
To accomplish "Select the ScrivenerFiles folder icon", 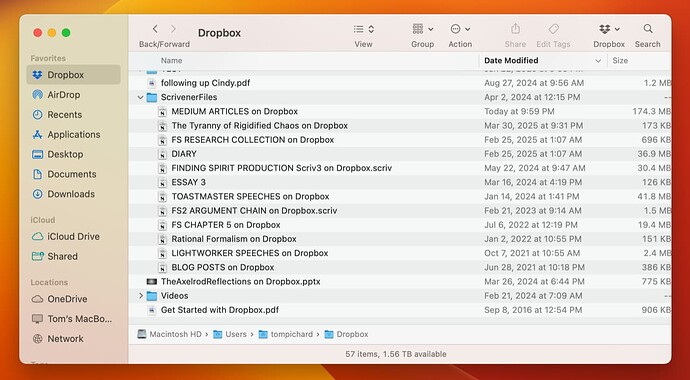I will 152,97.
